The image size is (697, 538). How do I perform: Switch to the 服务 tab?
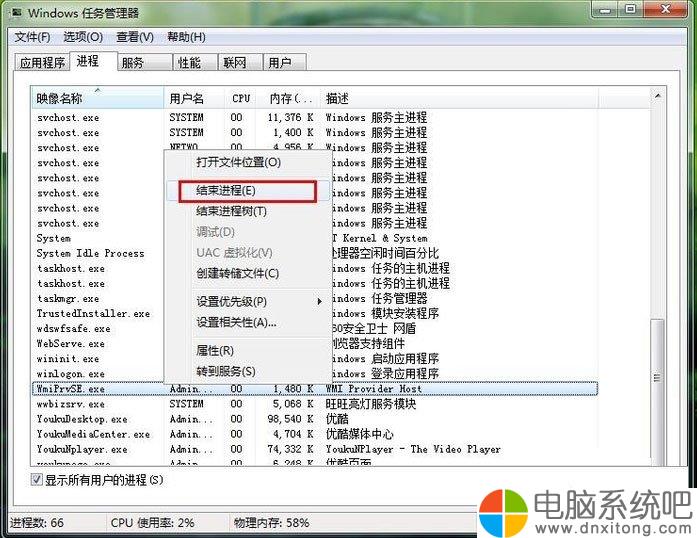[x=145, y=63]
